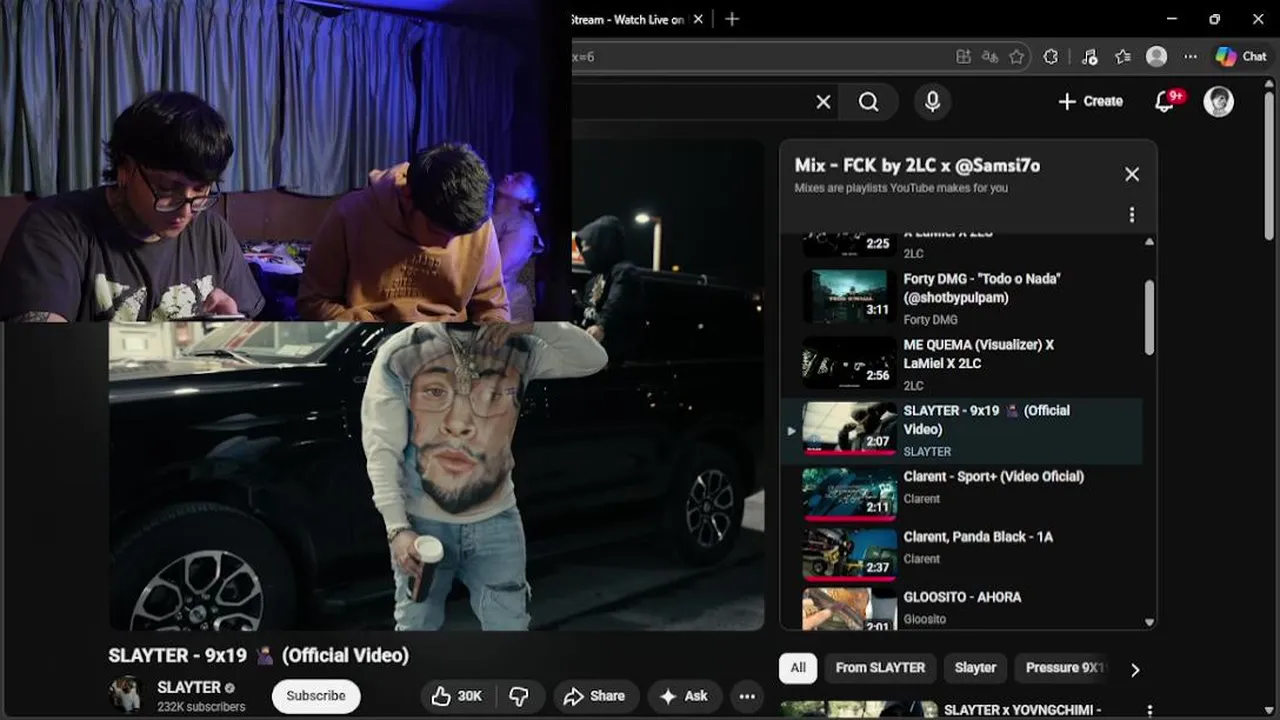Open the favorites list icon
Image resolution: width=1280 pixels, height=720 pixels.
[x=1123, y=57]
